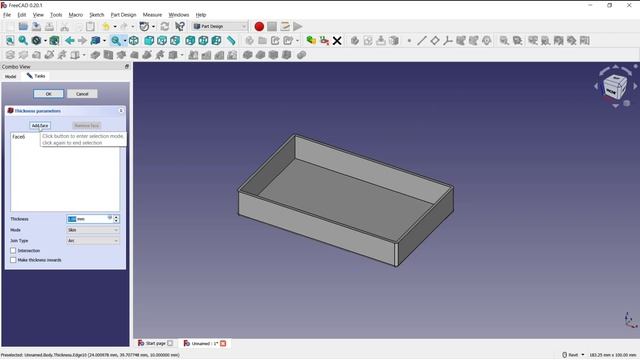Open the Part Design workbench dropdown
This screenshot has height=360, width=640.
220,26
